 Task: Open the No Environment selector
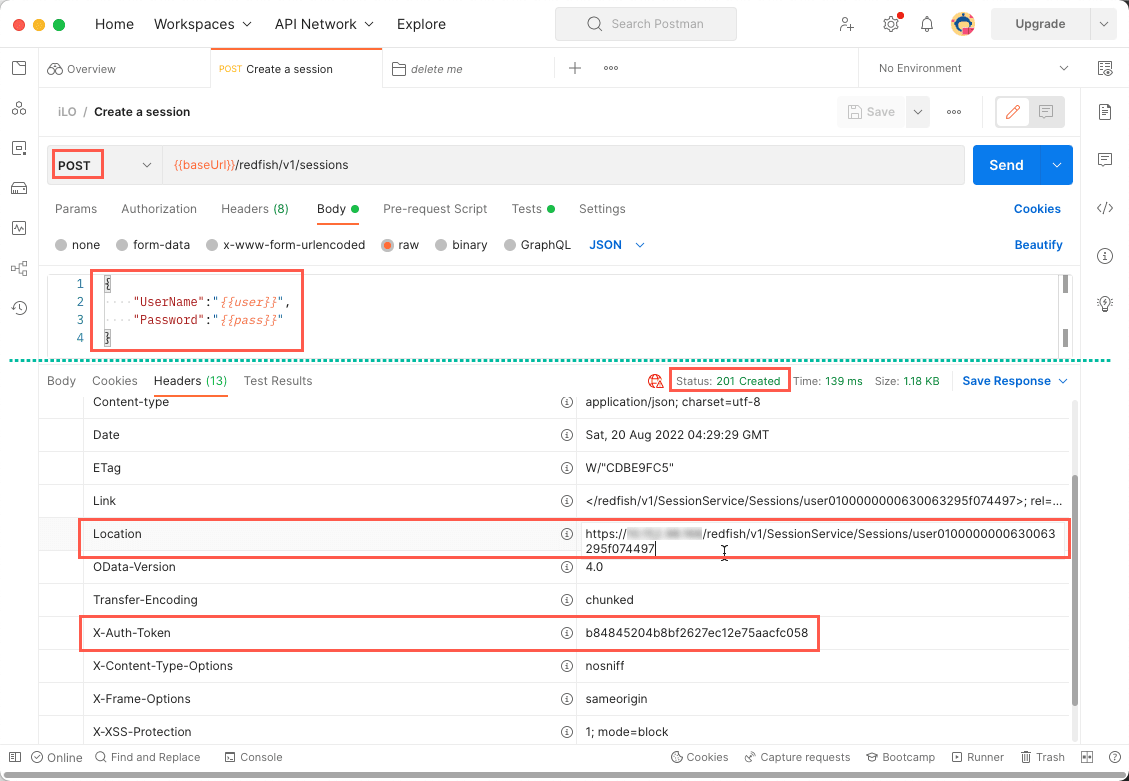coord(973,68)
